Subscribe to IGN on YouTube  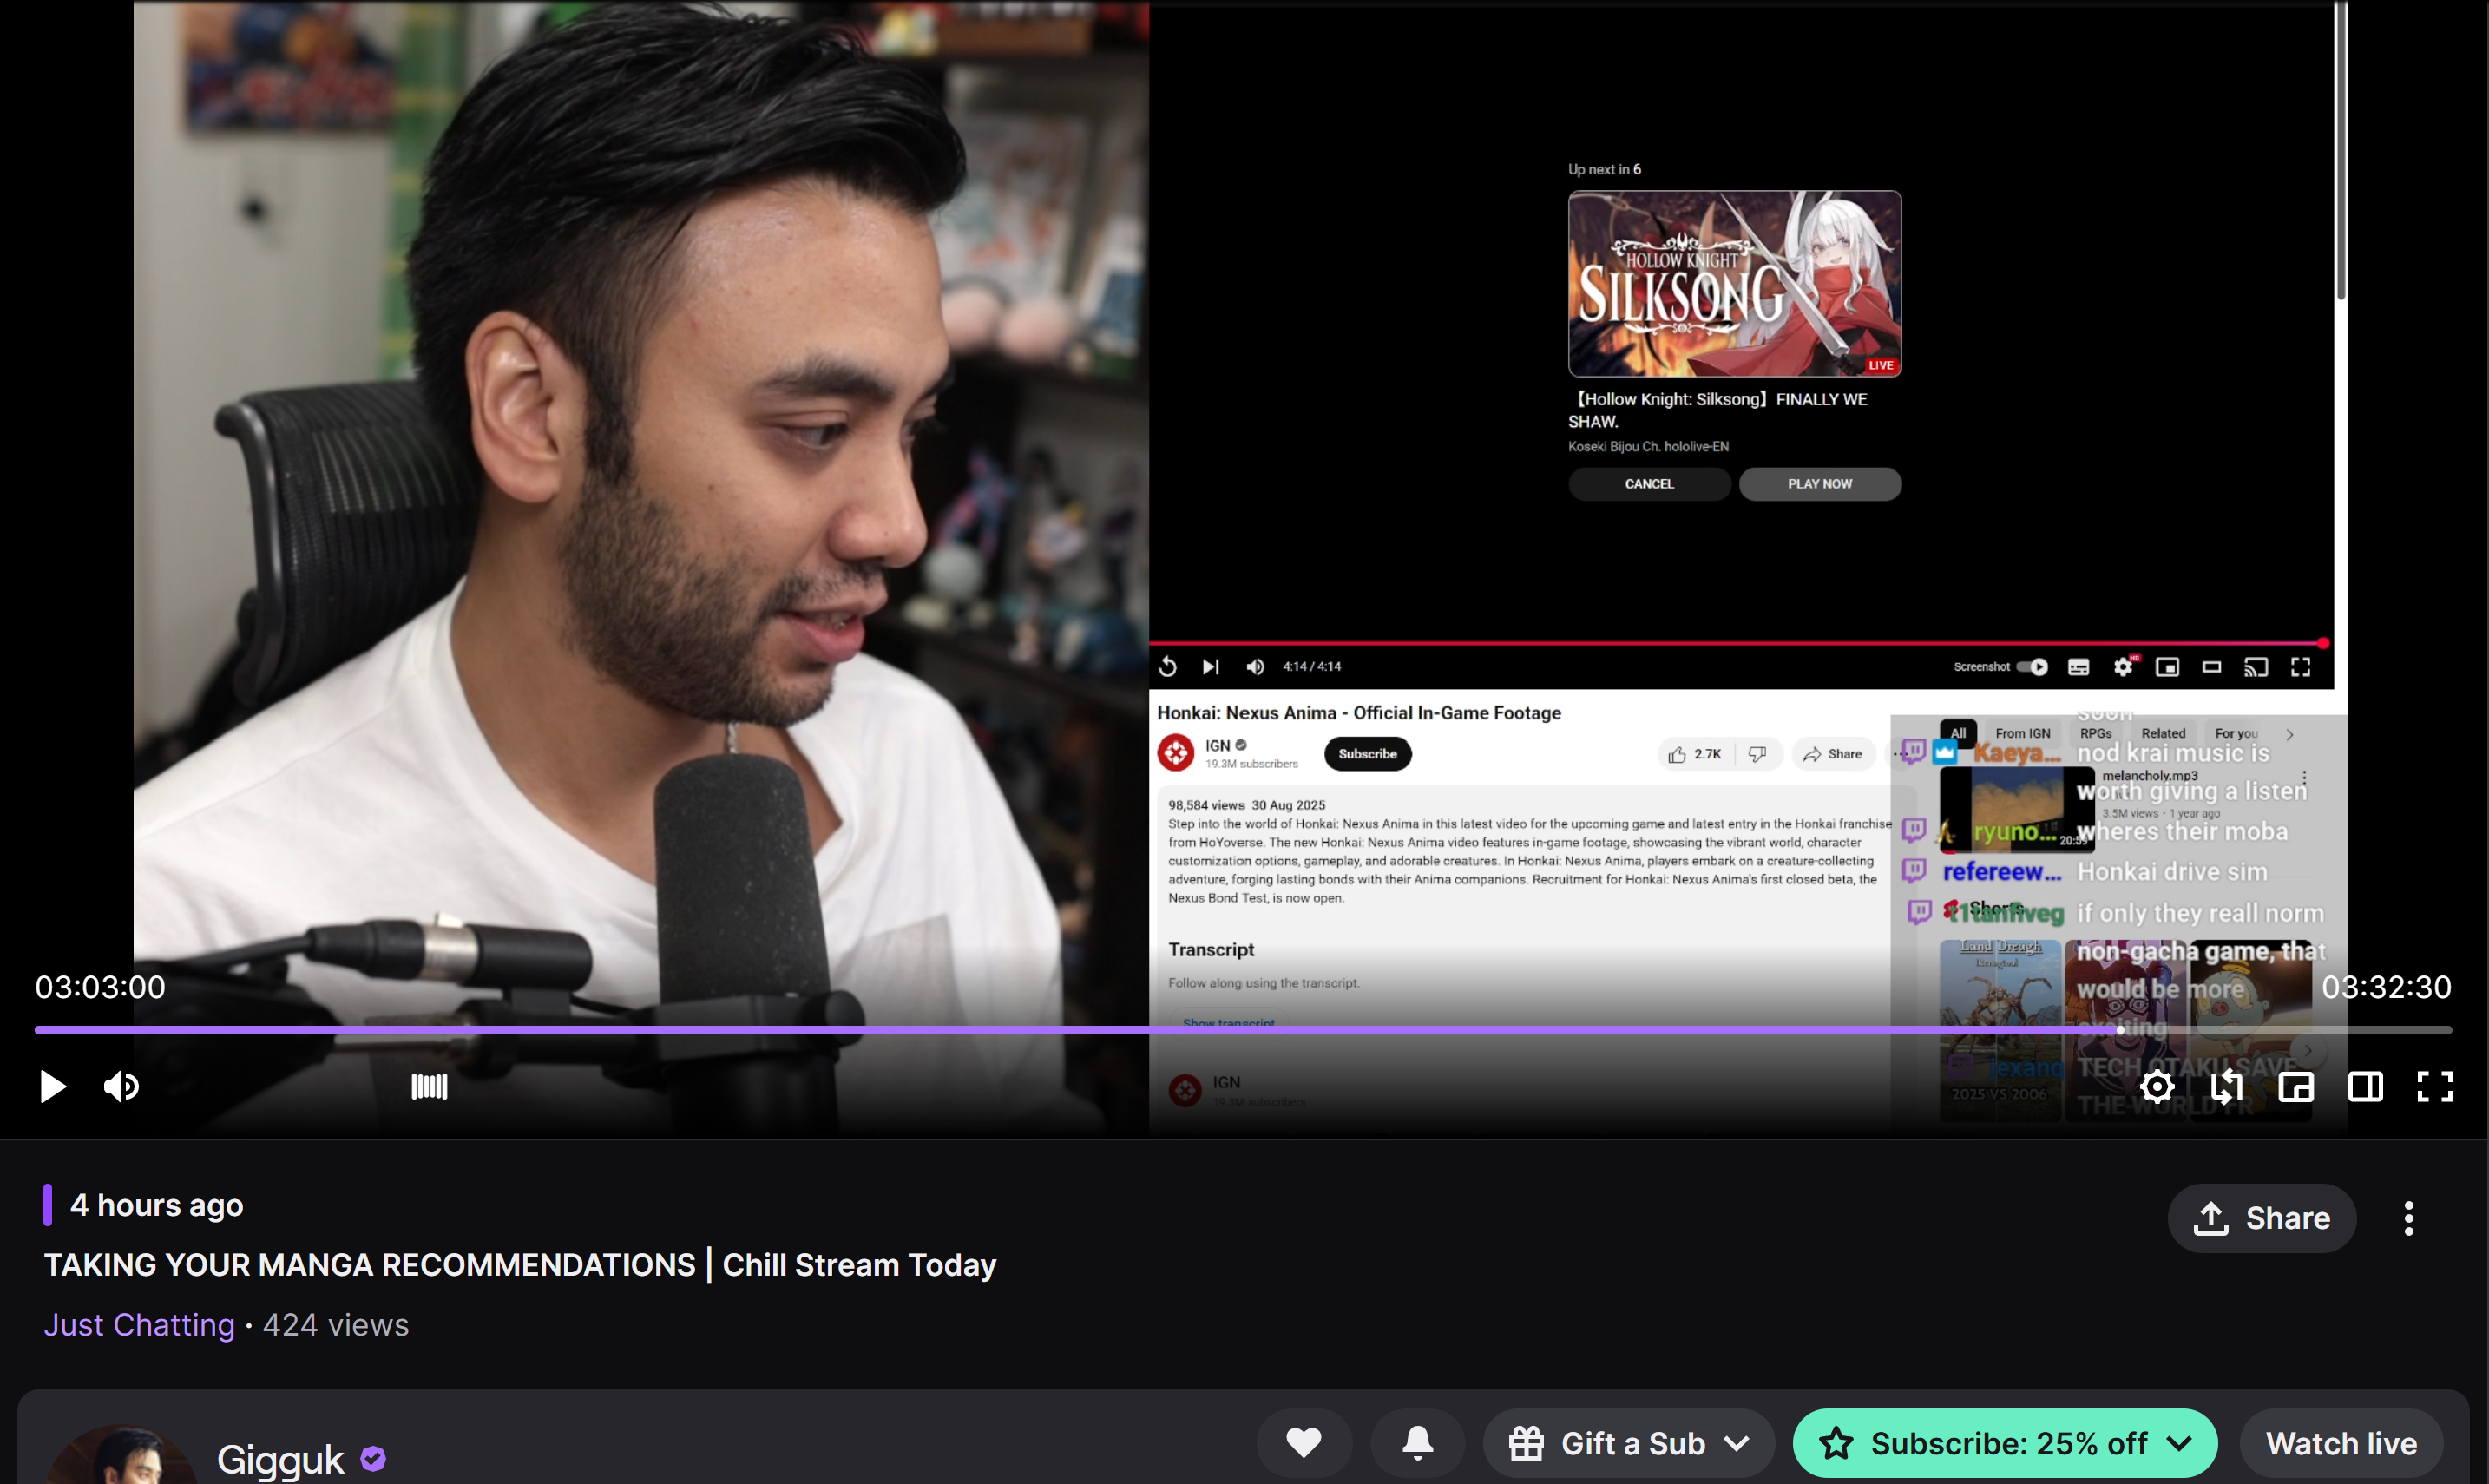pyautogui.click(x=1367, y=753)
